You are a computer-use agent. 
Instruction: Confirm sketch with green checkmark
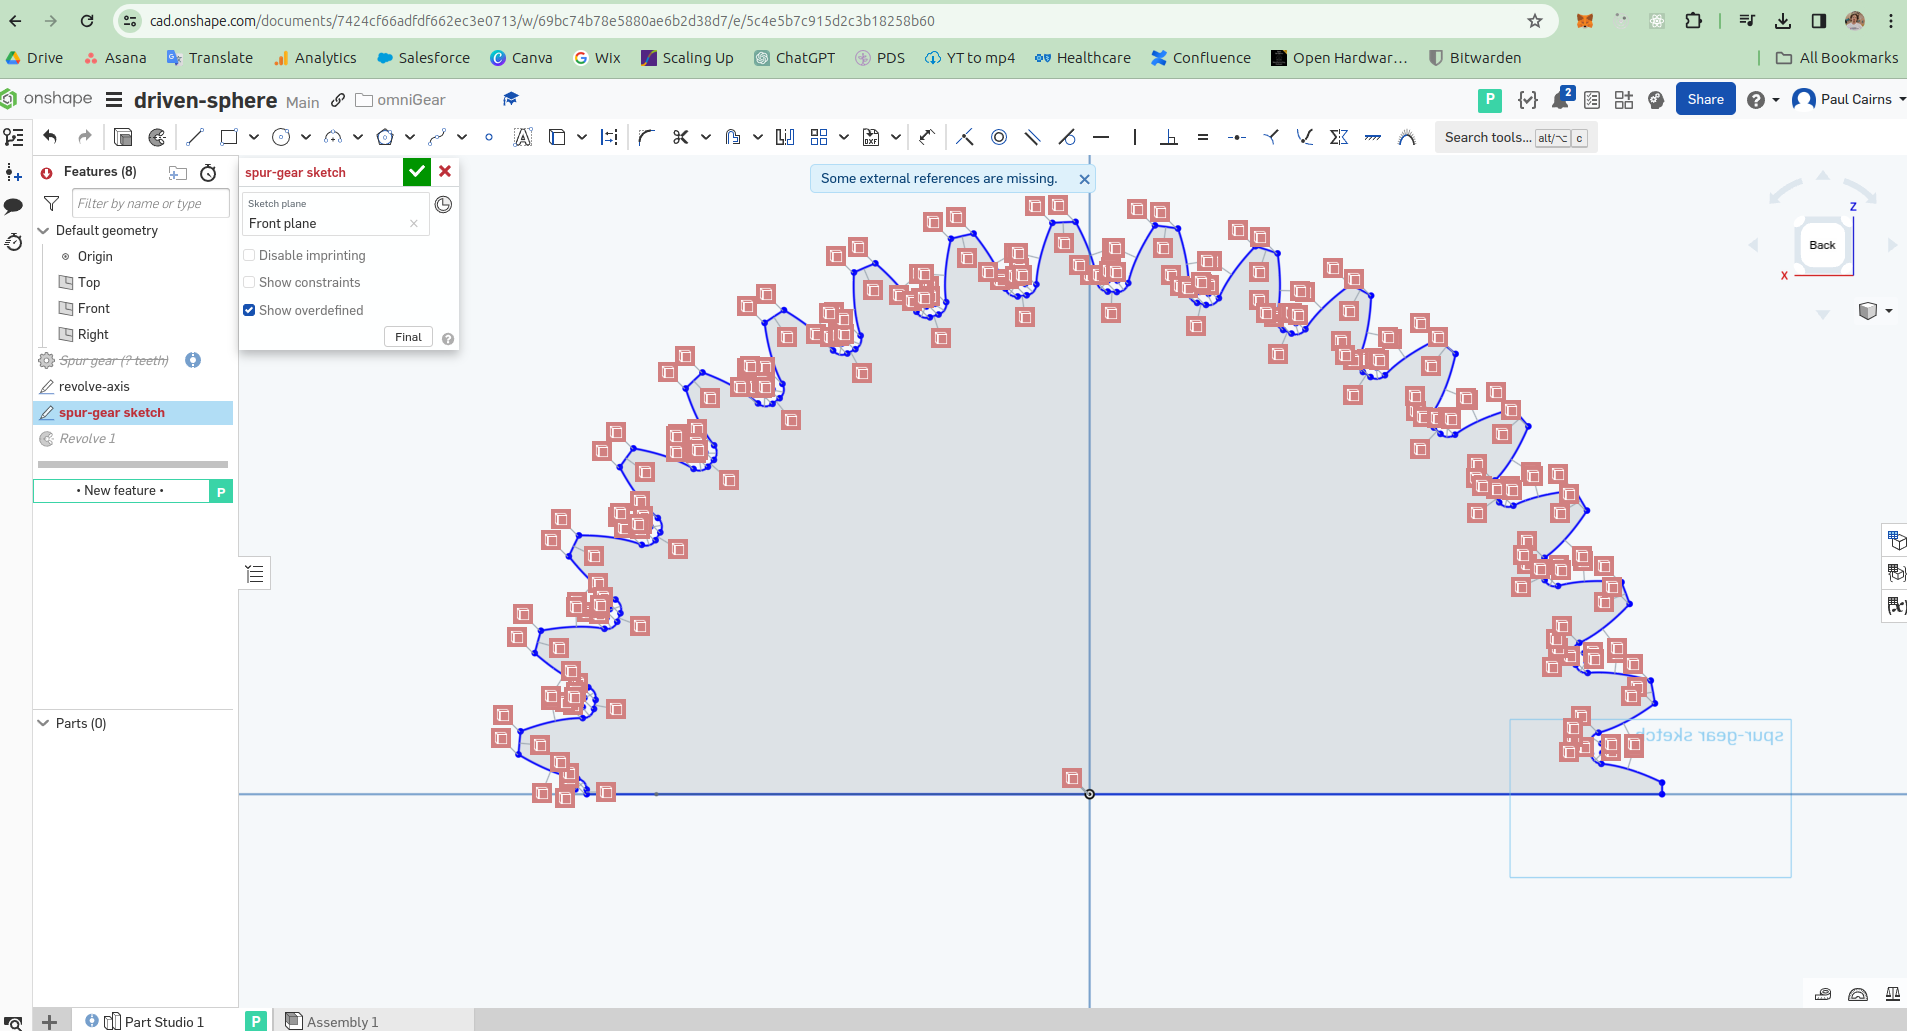click(417, 172)
